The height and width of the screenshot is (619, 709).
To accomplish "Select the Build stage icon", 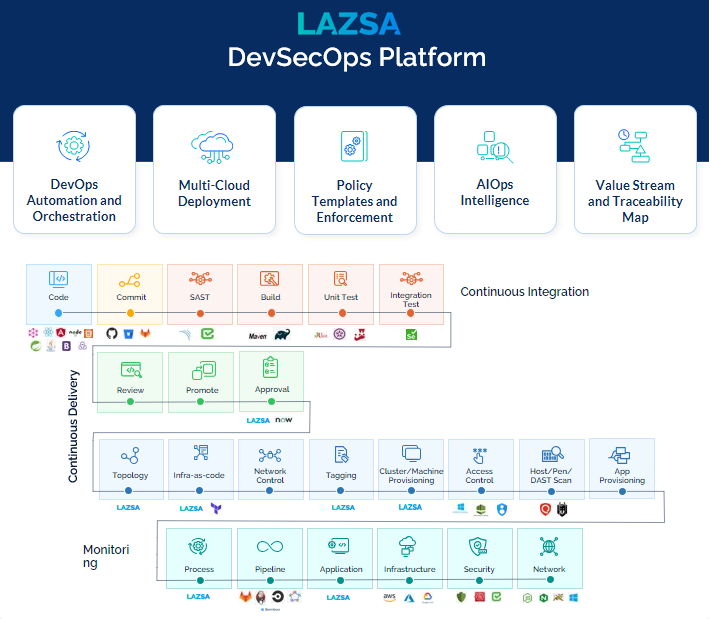I will pos(269,279).
